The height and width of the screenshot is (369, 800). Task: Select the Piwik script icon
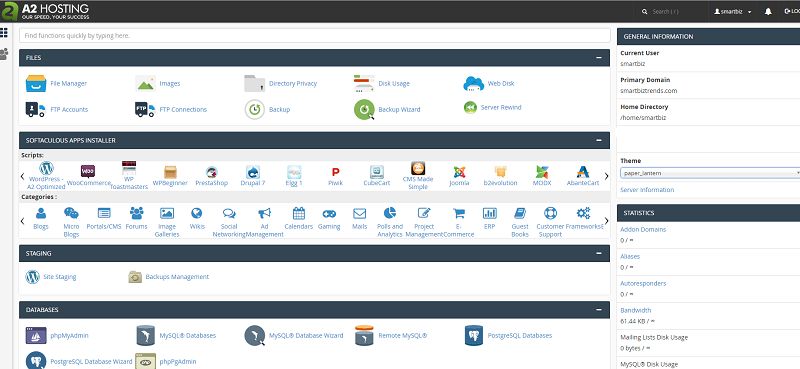335,172
